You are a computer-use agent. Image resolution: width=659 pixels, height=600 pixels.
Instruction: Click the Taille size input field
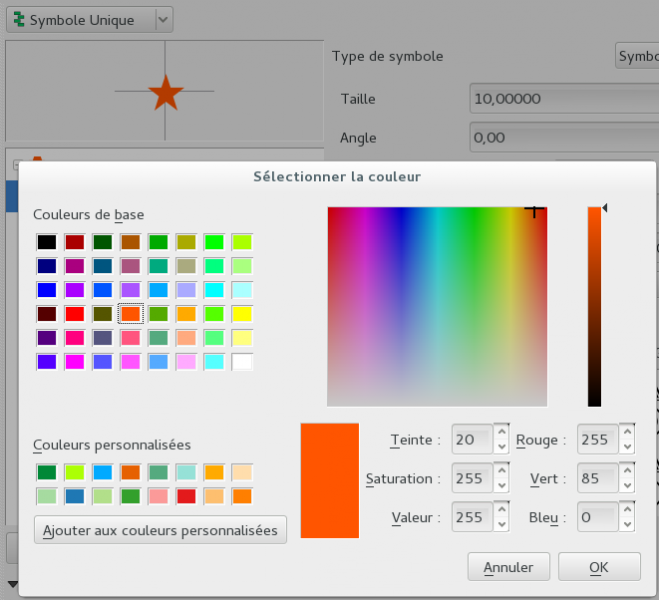pyautogui.click(x=560, y=99)
